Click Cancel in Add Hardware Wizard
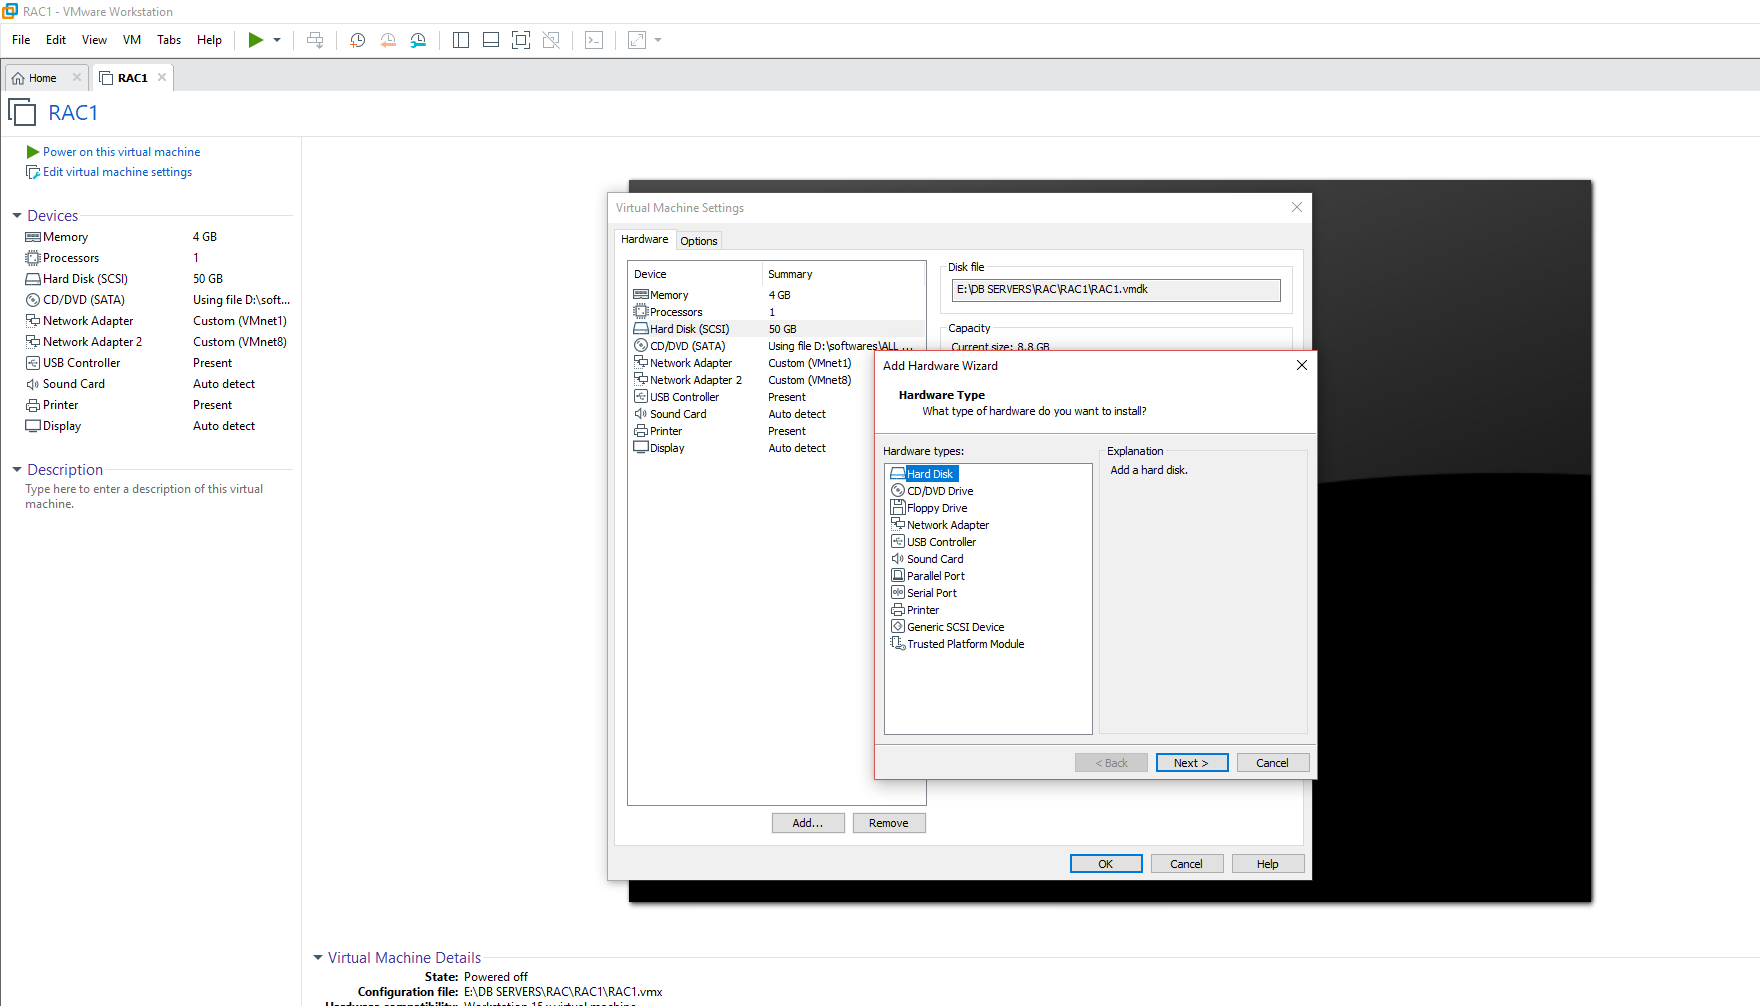 pyautogui.click(x=1273, y=763)
